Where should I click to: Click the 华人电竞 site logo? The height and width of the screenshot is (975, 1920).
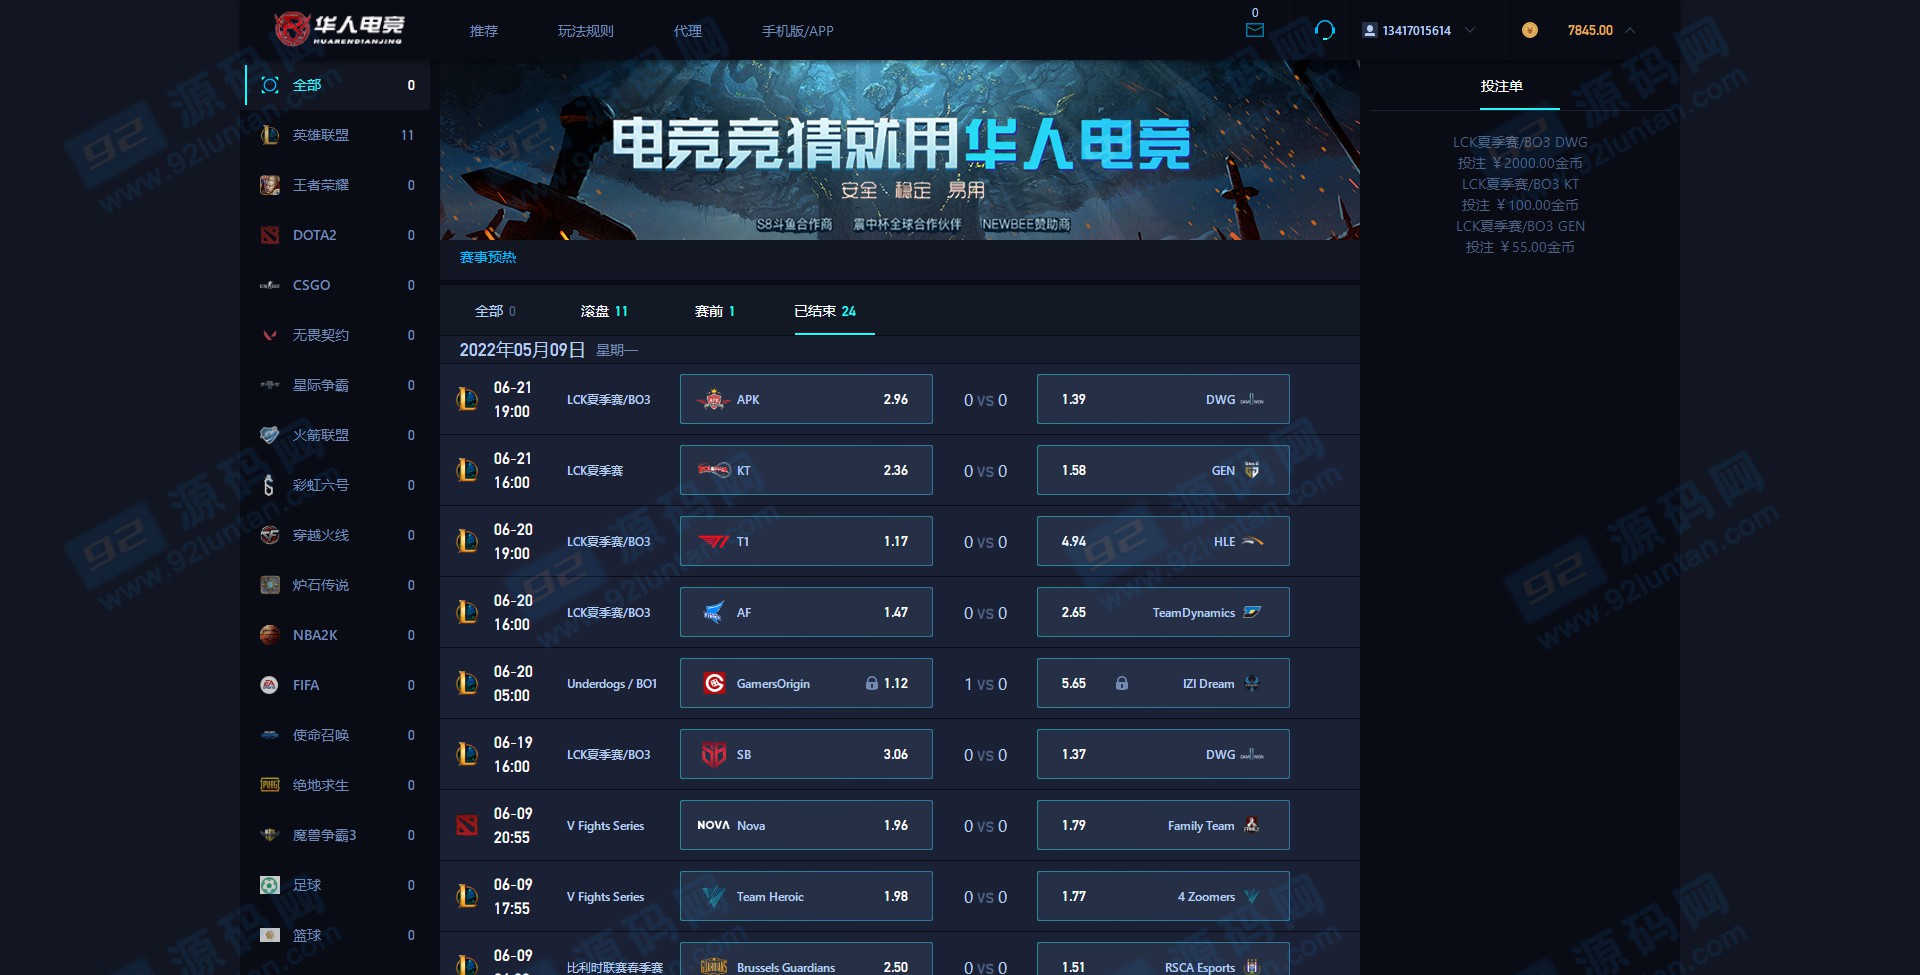point(339,29)
